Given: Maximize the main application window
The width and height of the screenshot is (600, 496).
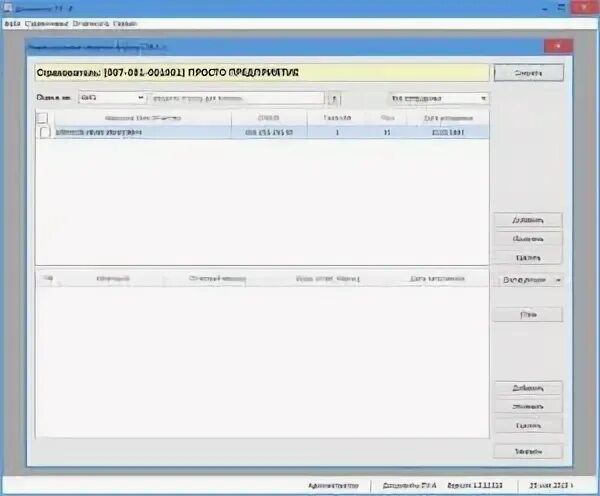Looking at the screenshot, I should tap(562, 8).
